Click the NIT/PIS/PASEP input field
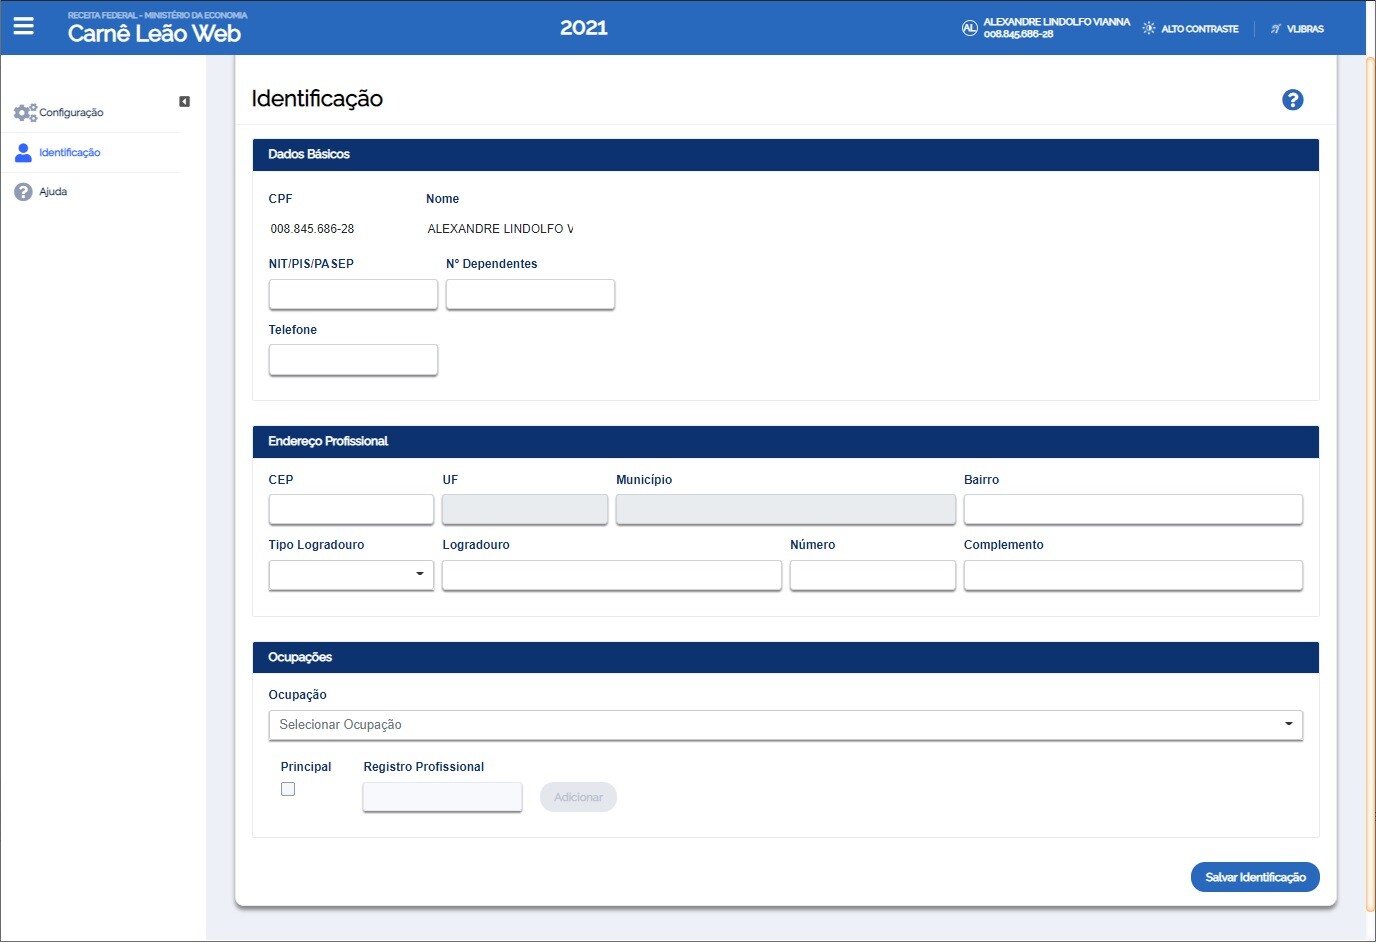1376x943 pixels. (x=353, y=294)
